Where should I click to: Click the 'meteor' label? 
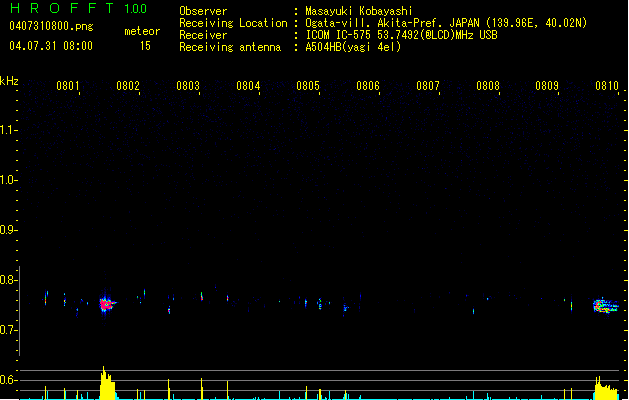click(142, 31)
